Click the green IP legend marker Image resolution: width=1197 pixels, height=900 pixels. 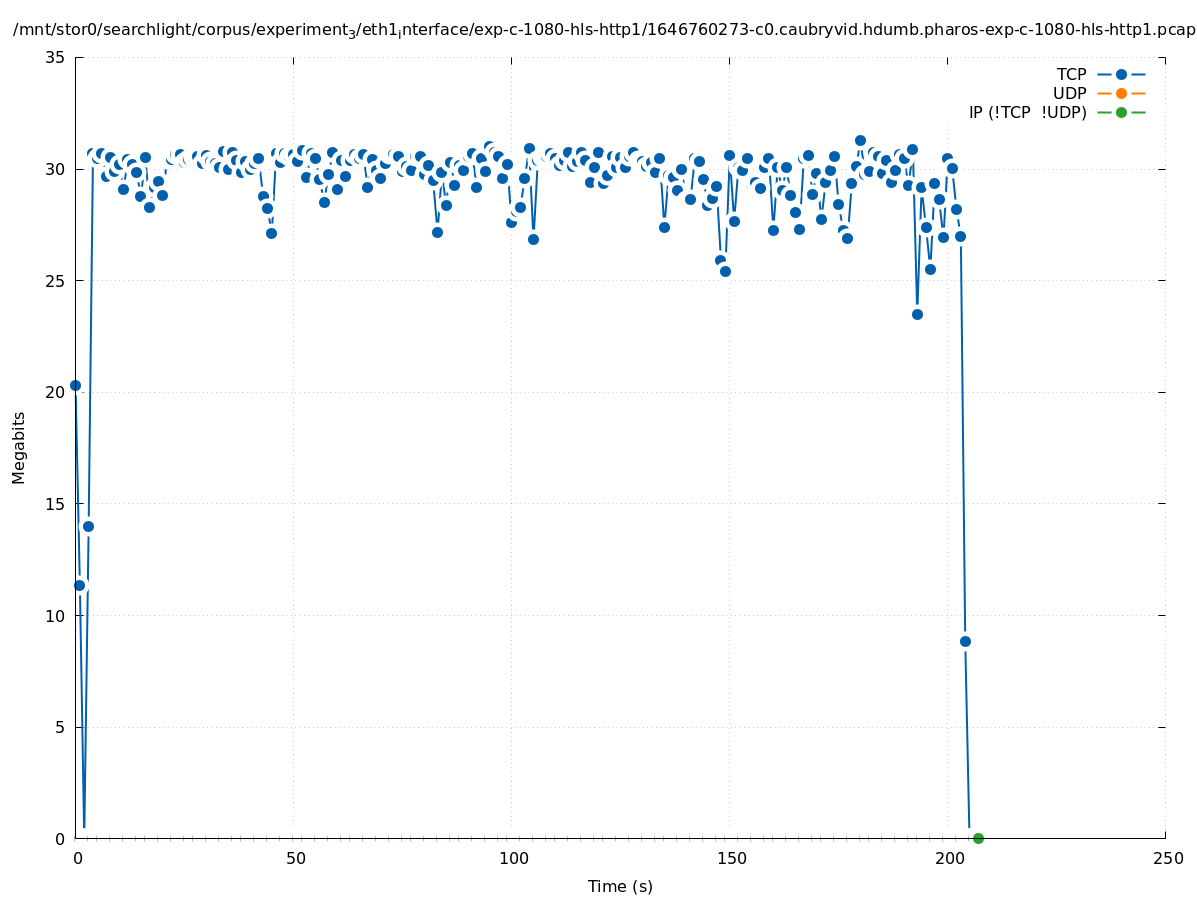click(x=1121, y=112)
